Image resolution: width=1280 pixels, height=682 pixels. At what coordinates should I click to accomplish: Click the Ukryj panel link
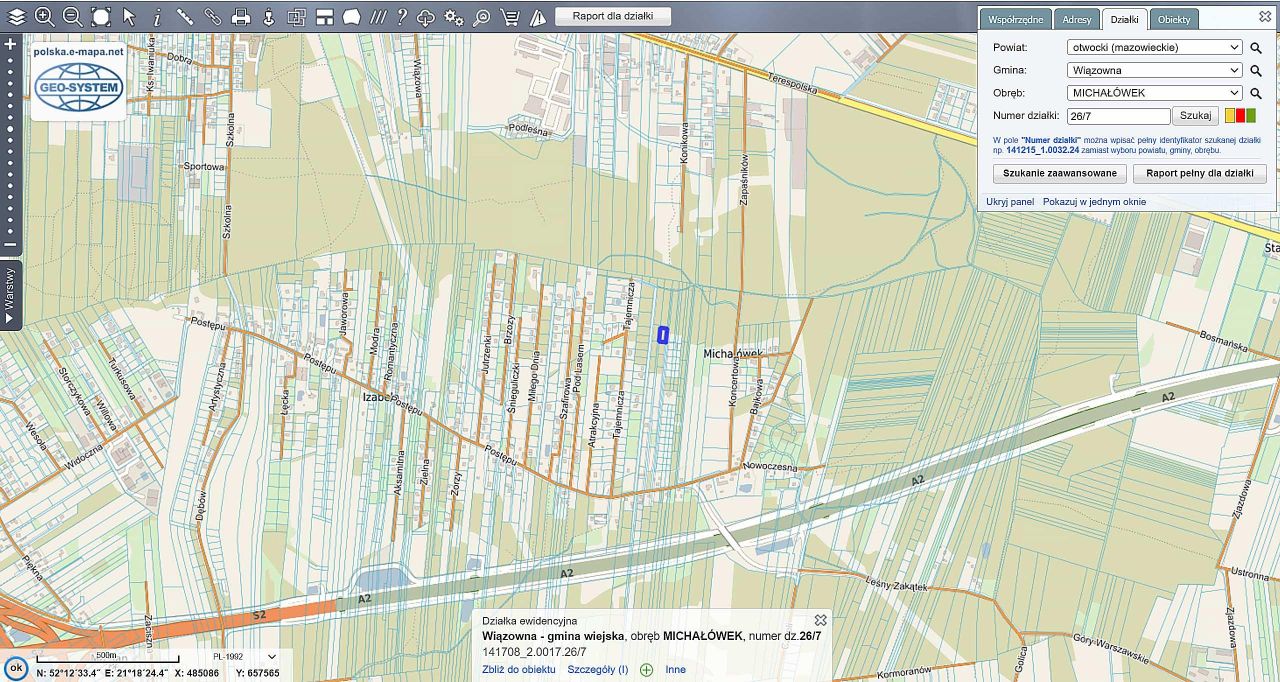(x=1010, y=202)
